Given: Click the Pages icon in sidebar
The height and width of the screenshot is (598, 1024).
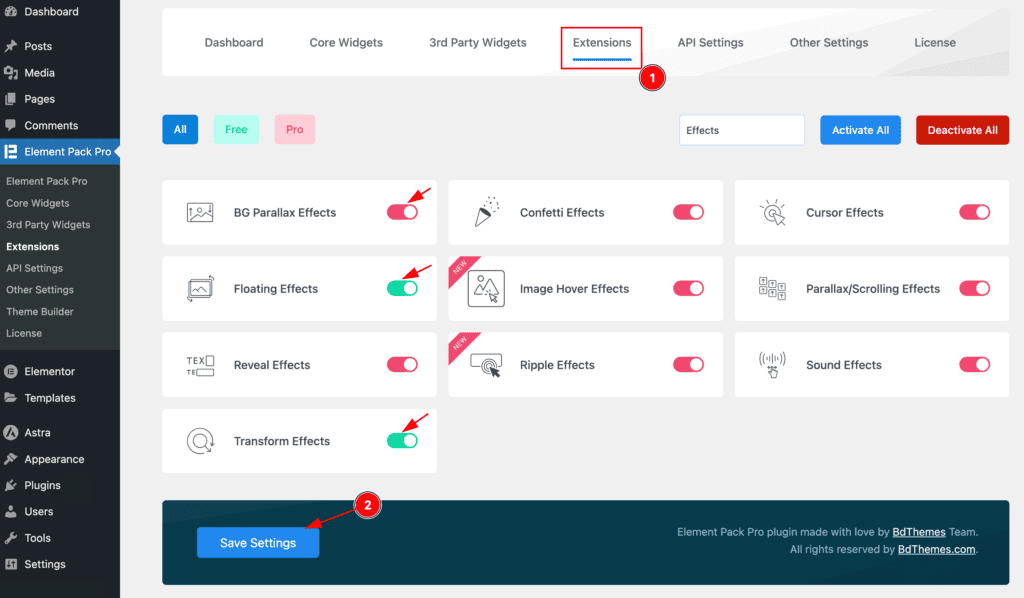Looking at the screenshot, I should 10,99.
